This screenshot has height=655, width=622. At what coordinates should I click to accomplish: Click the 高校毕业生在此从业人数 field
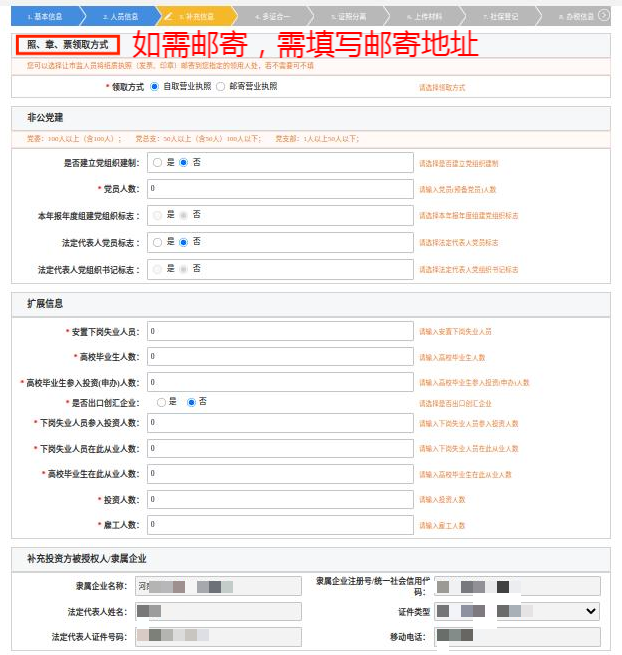280,474
